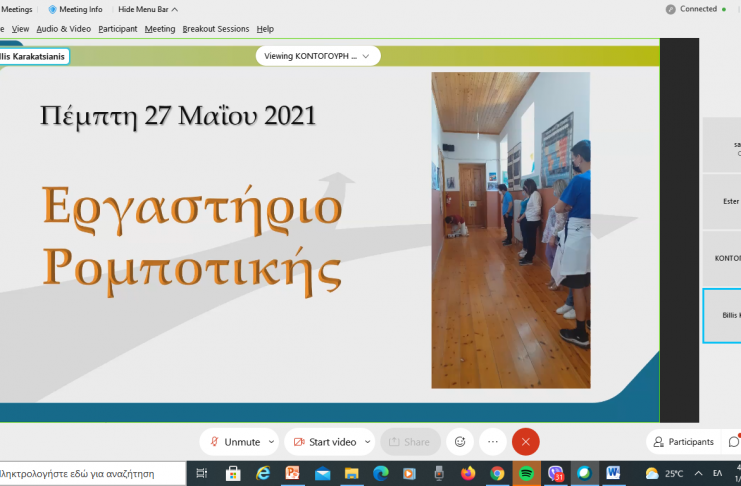Open video options arrow beside Start video
Image resolution: width=741 pixels, height=486 pixels.
coord(367,442)
